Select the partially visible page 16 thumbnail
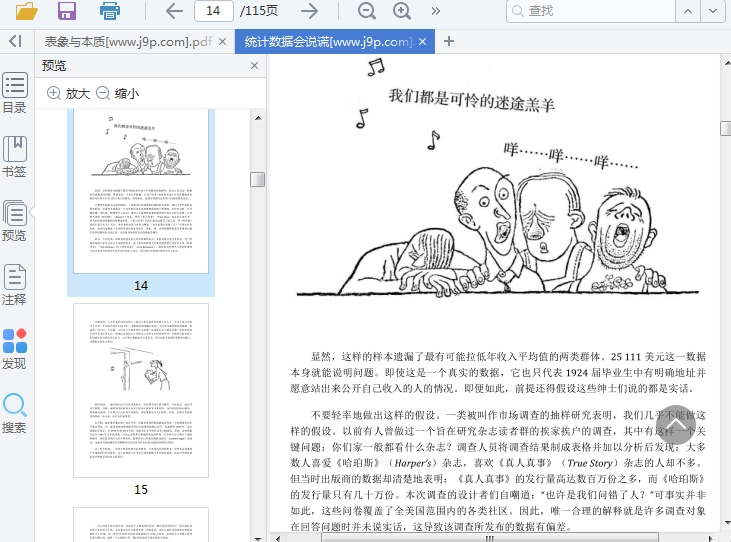The height and width of the screenshot is (542, 731). point(141,524)
